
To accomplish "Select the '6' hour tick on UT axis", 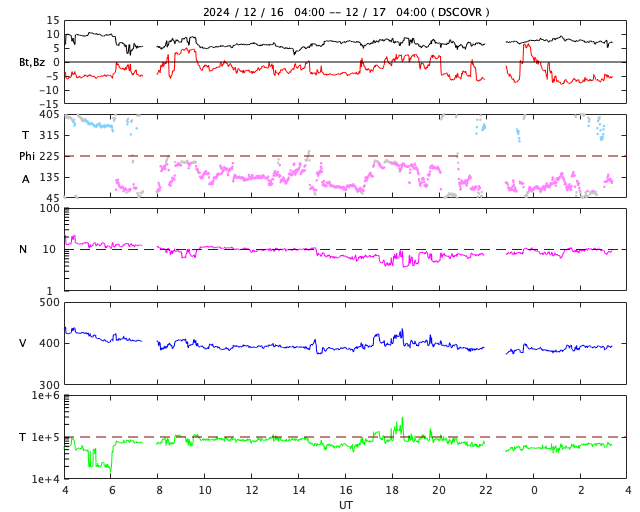I will coord(112,490).
